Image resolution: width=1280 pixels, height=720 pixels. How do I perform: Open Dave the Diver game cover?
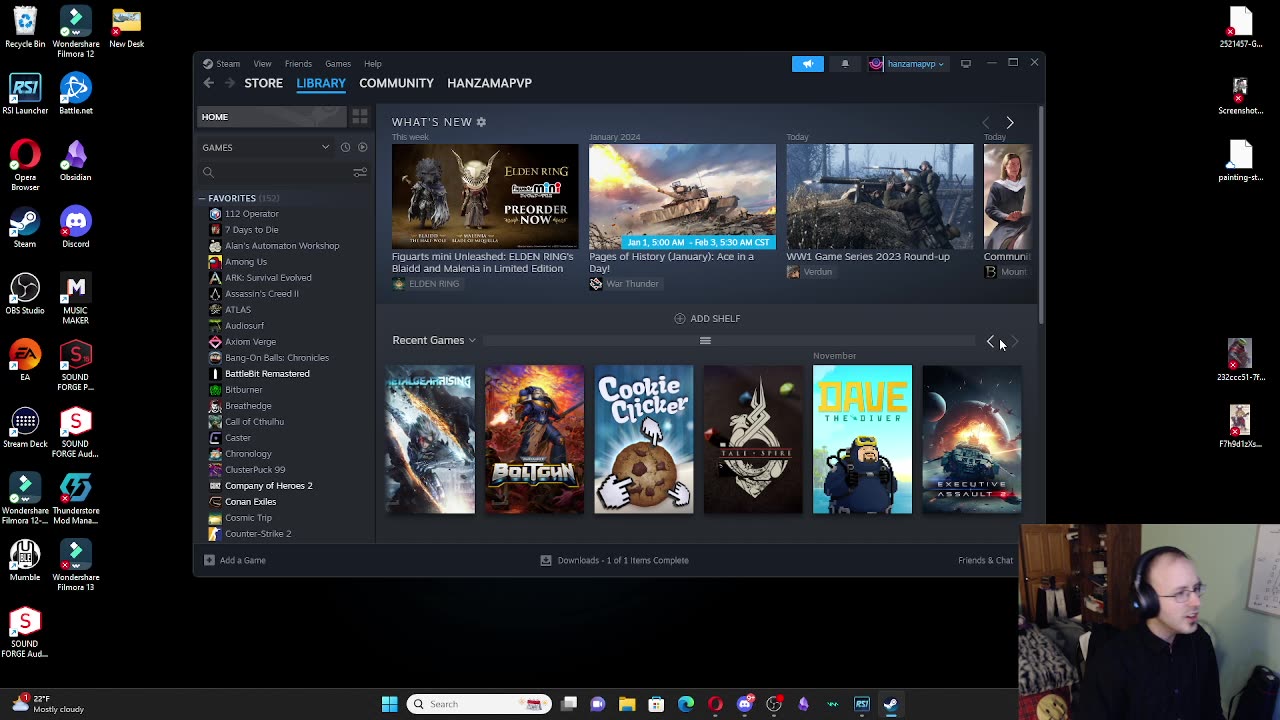[x=862, y=440]
